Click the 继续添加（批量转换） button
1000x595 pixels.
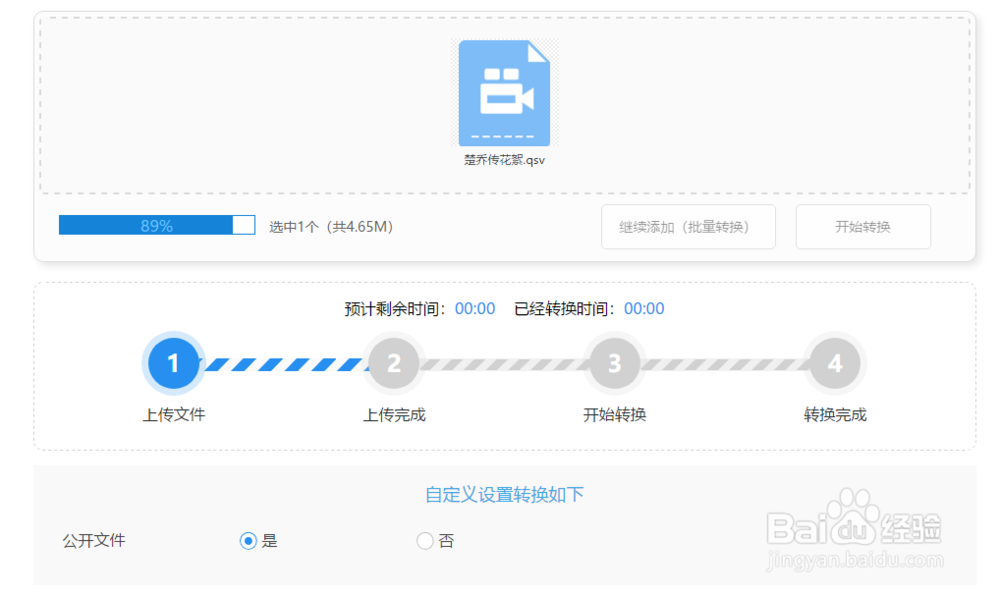[x=688, y=226]
